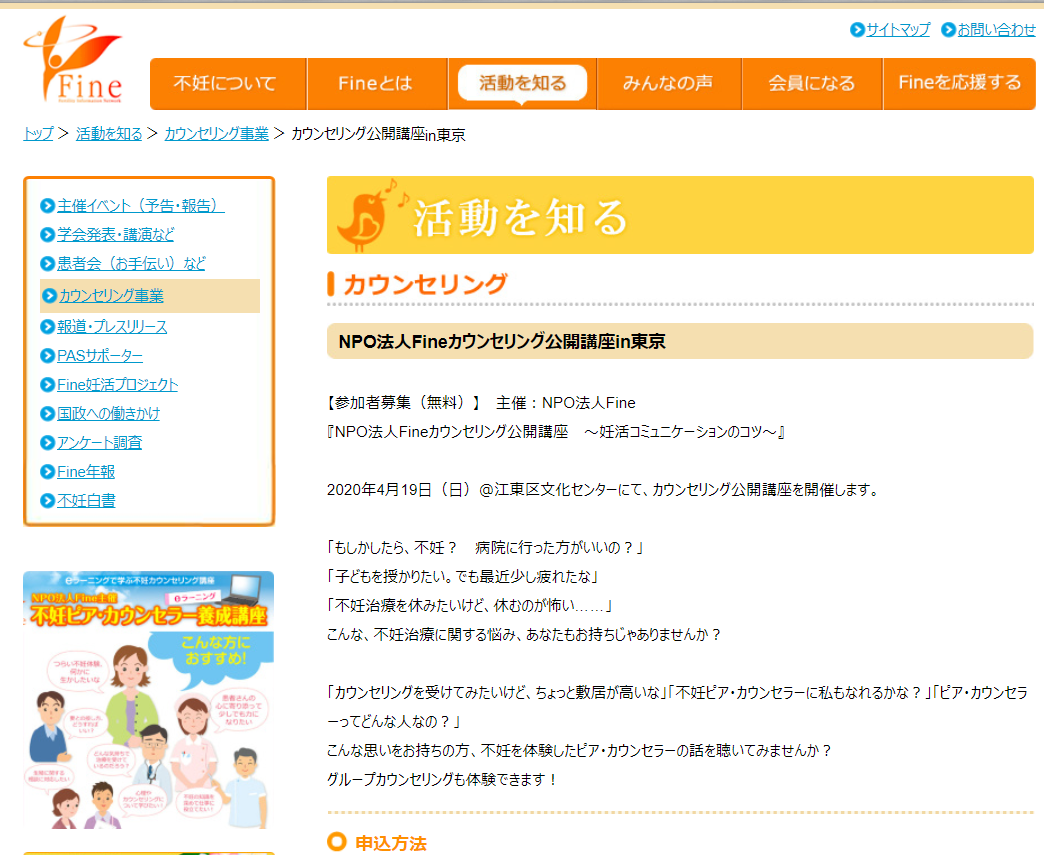
Task: Click arrow icon beside Fine年報
Action: click(47, 471)
